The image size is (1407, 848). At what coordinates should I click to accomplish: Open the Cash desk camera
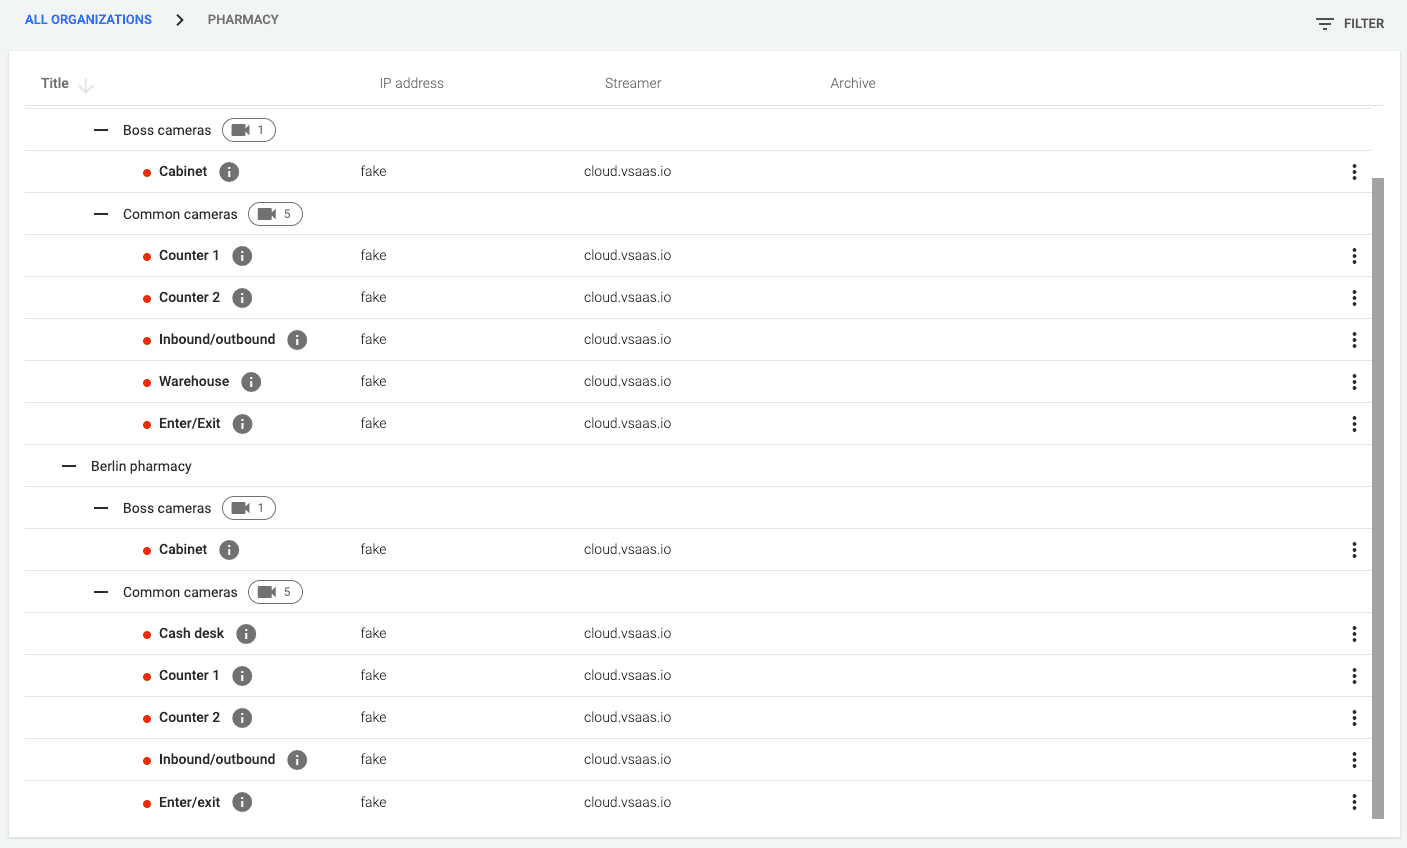point(191,634)
